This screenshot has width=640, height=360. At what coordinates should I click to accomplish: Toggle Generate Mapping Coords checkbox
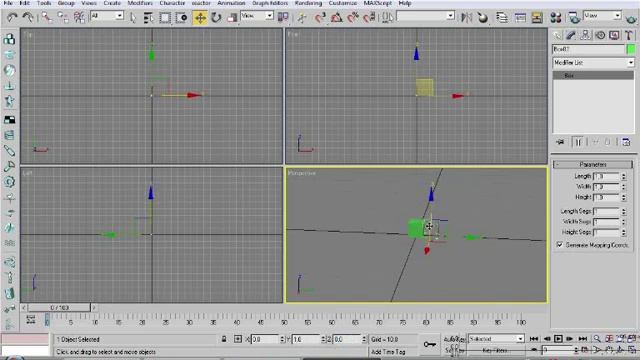pyautogui.click(x=560, y=244)
